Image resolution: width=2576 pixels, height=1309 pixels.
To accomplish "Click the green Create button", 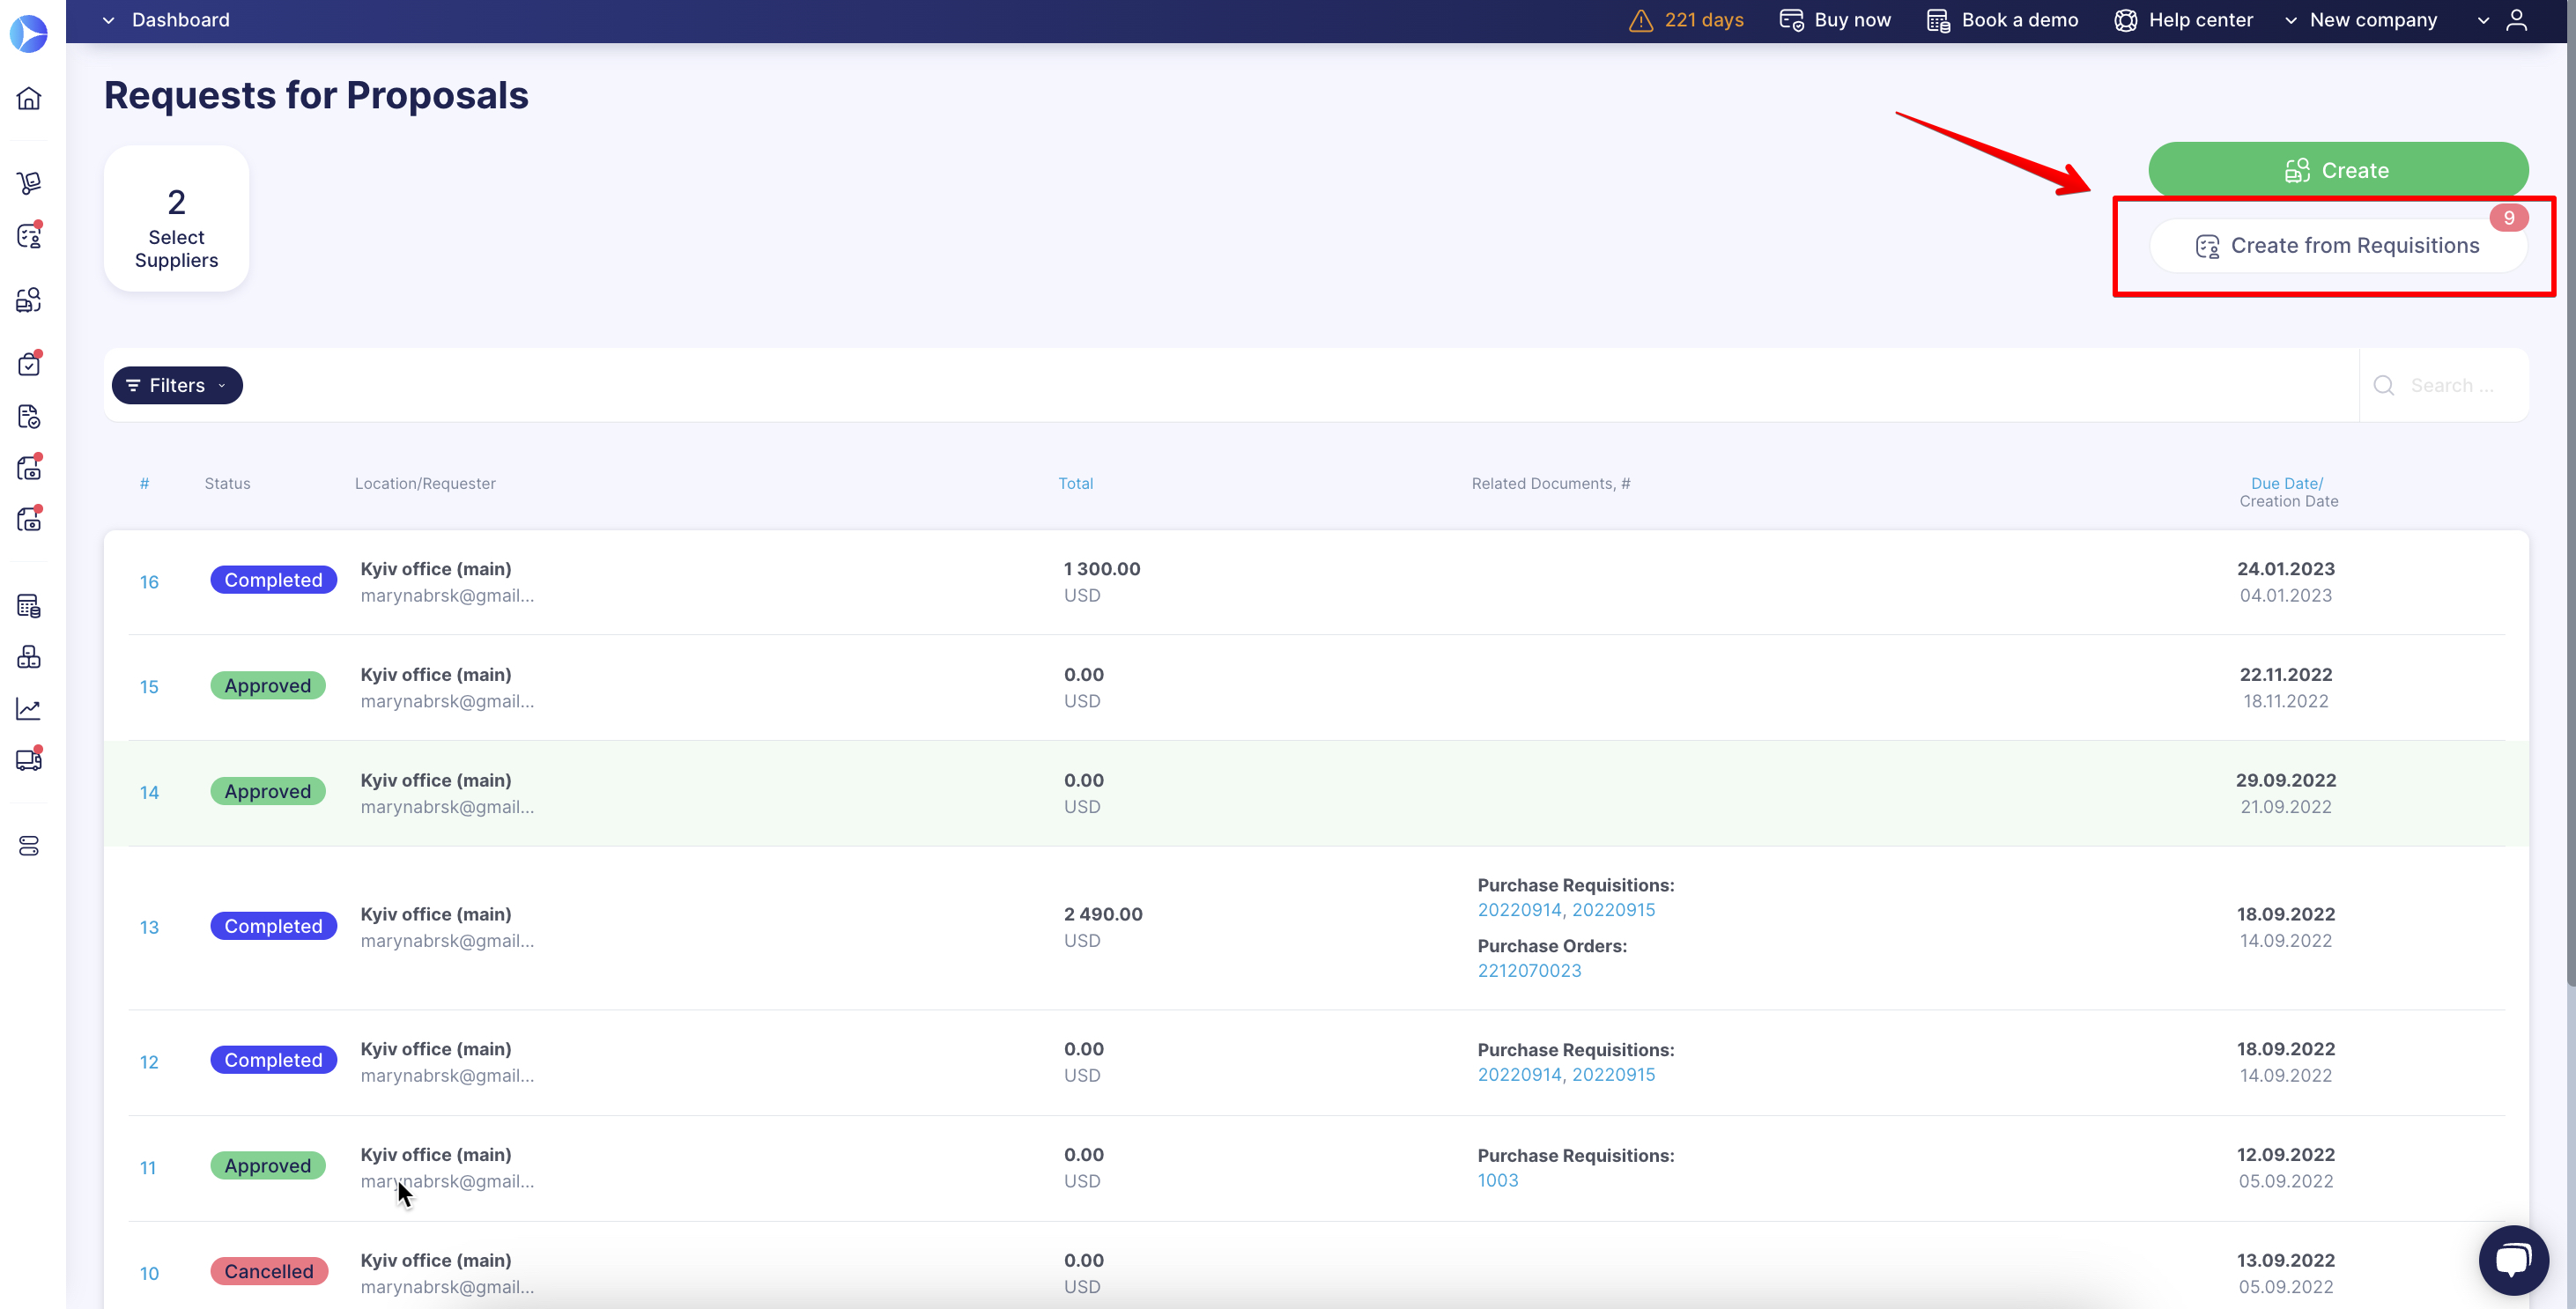I will (2337, 170).
